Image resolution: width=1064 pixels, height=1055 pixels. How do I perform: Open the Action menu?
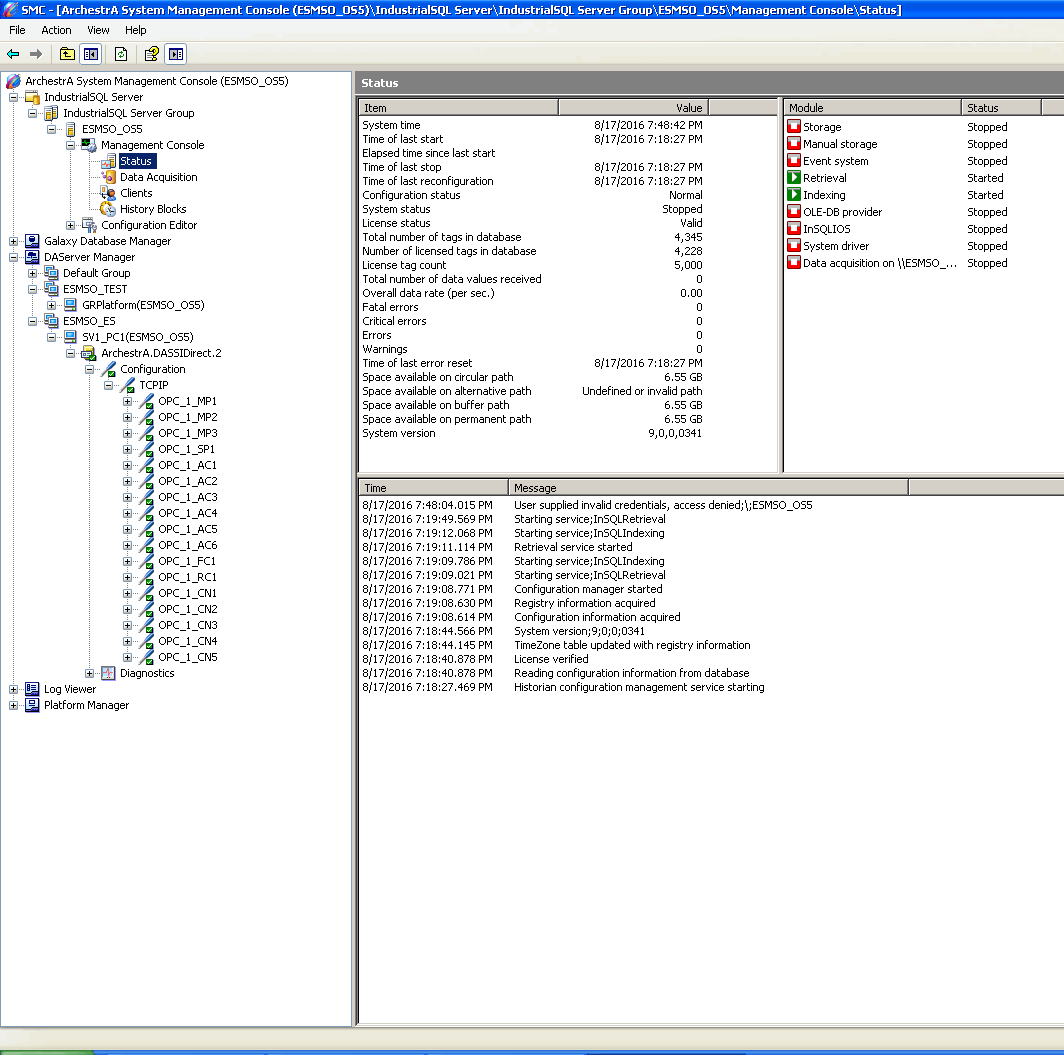56,30
